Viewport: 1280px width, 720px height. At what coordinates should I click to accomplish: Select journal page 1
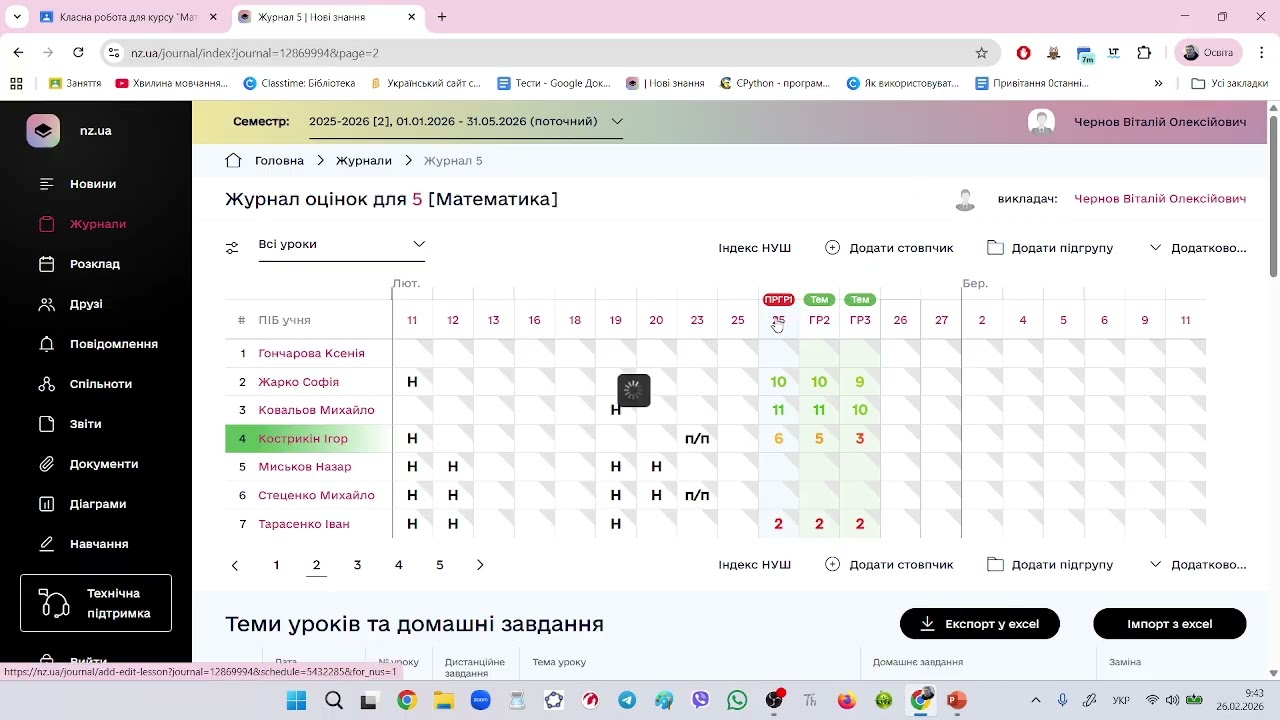pos(276,565)
